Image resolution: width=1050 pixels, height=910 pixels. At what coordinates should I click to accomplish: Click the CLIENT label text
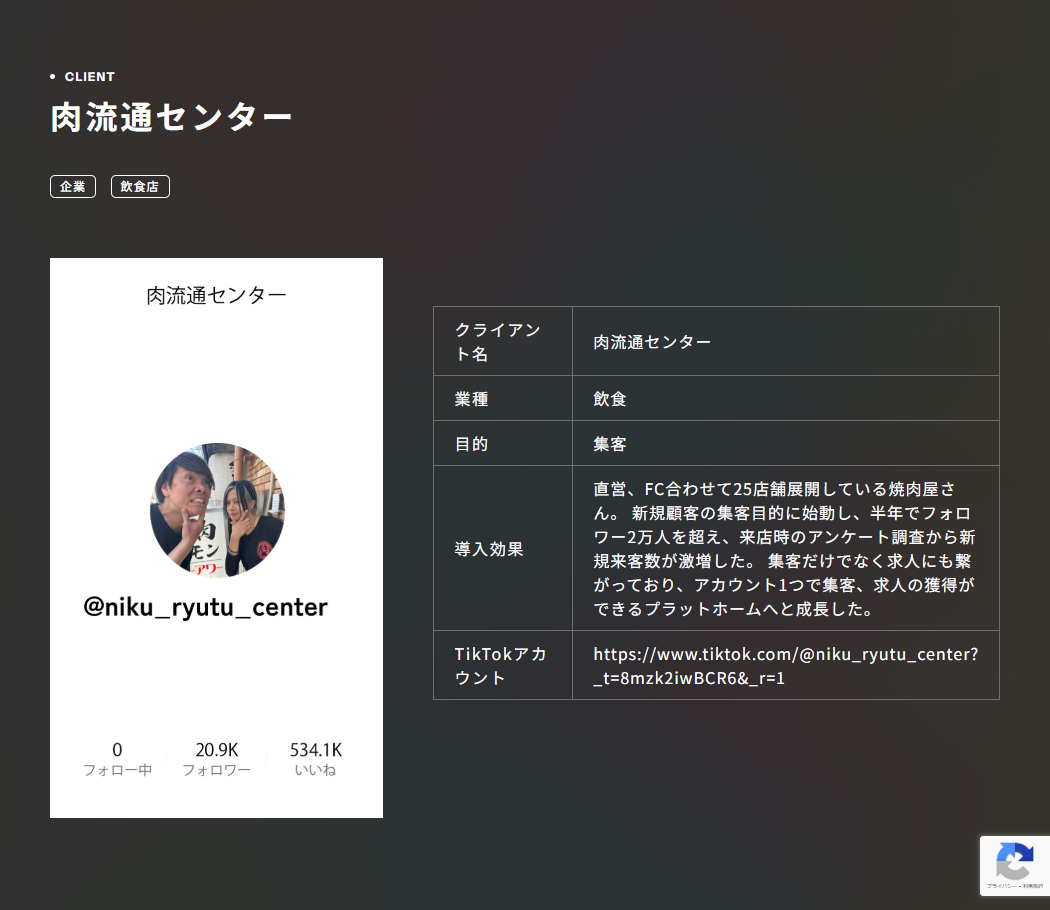[89, 76]
